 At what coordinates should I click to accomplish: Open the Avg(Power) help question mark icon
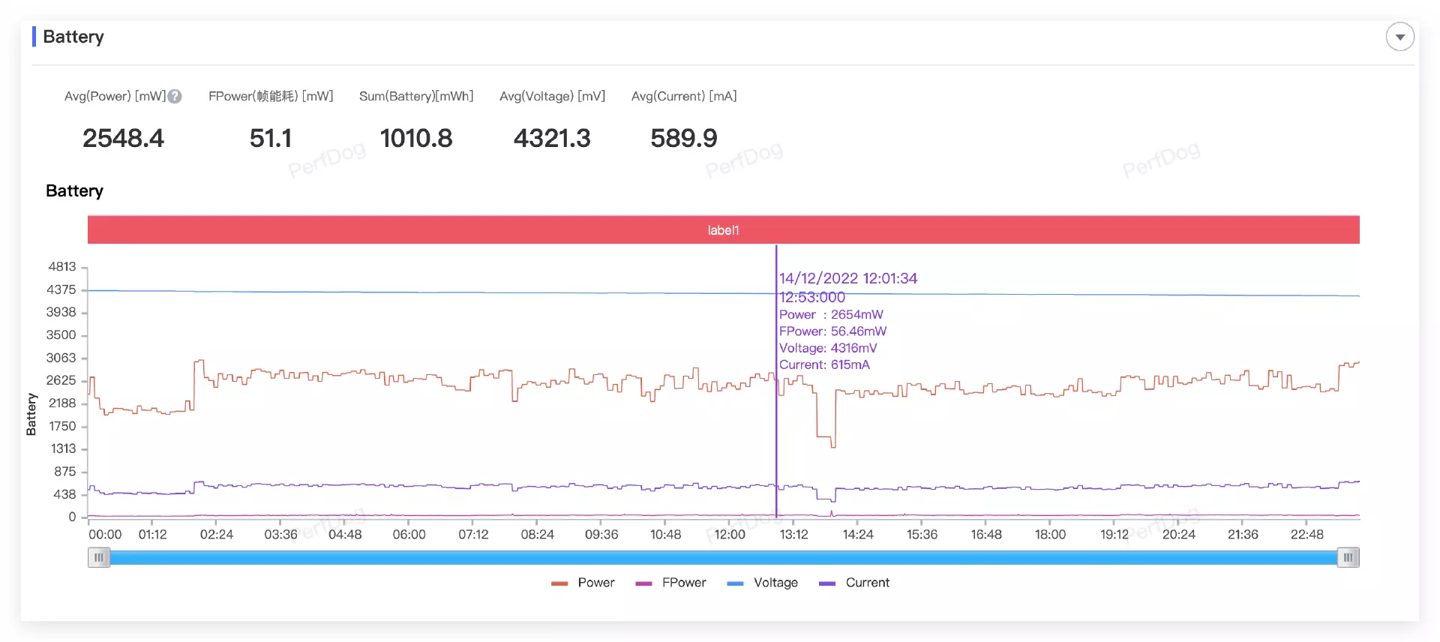point(175,96)
